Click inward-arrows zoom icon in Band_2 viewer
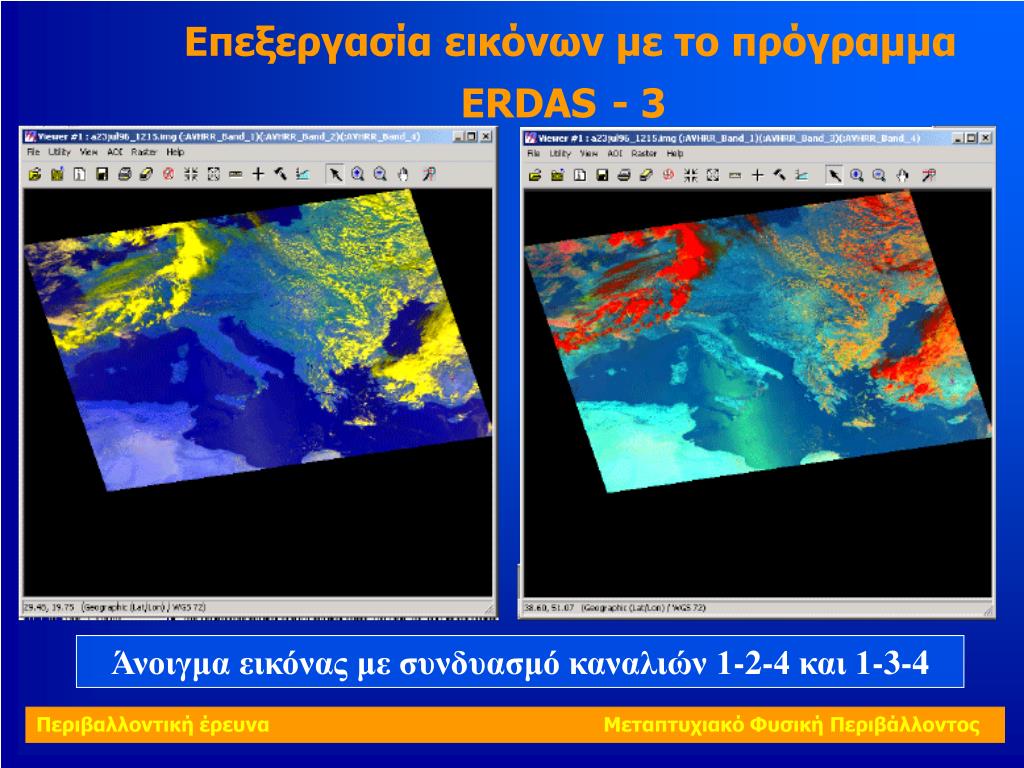The width and height of the screenshot is (1024, 768). tap(191, 174)
